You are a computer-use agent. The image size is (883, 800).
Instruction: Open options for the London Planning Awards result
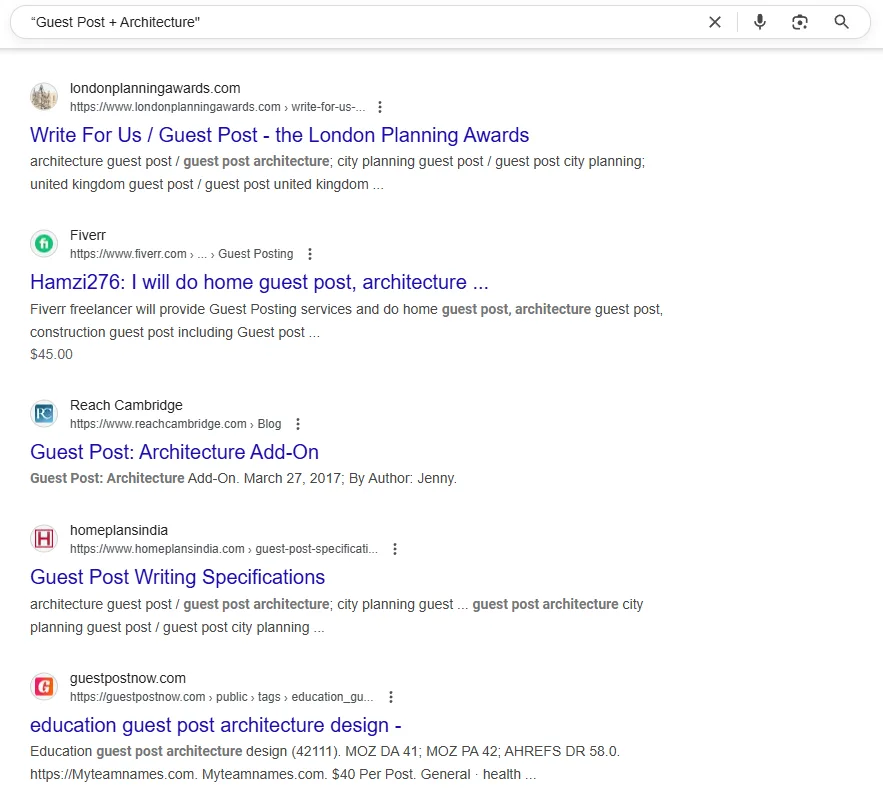[380, 106]
